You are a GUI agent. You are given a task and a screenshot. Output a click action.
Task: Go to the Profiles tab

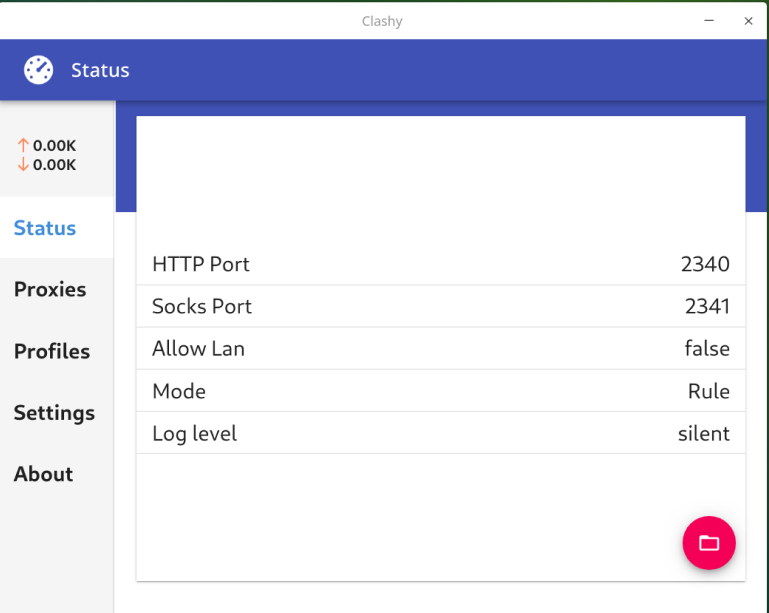[52, 351]
